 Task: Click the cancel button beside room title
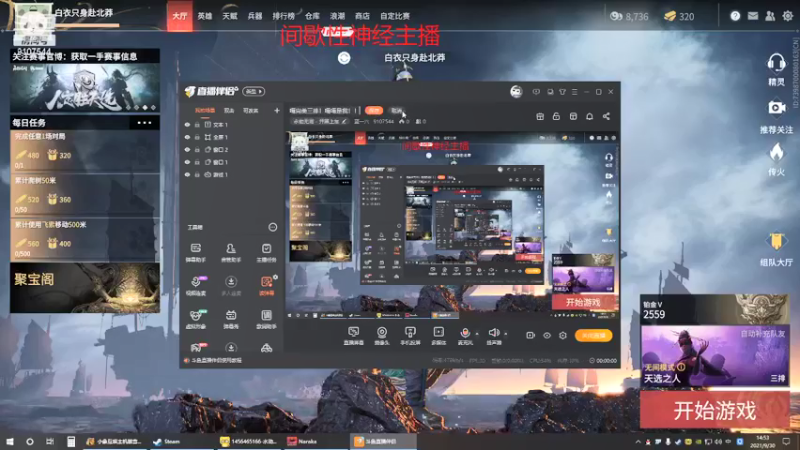coord(396,110)
